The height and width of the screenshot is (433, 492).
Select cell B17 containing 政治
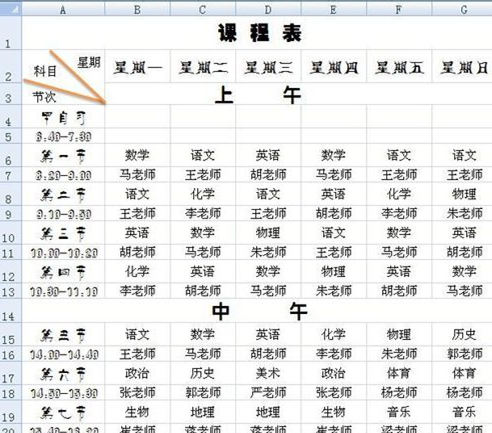click(137, 373)
